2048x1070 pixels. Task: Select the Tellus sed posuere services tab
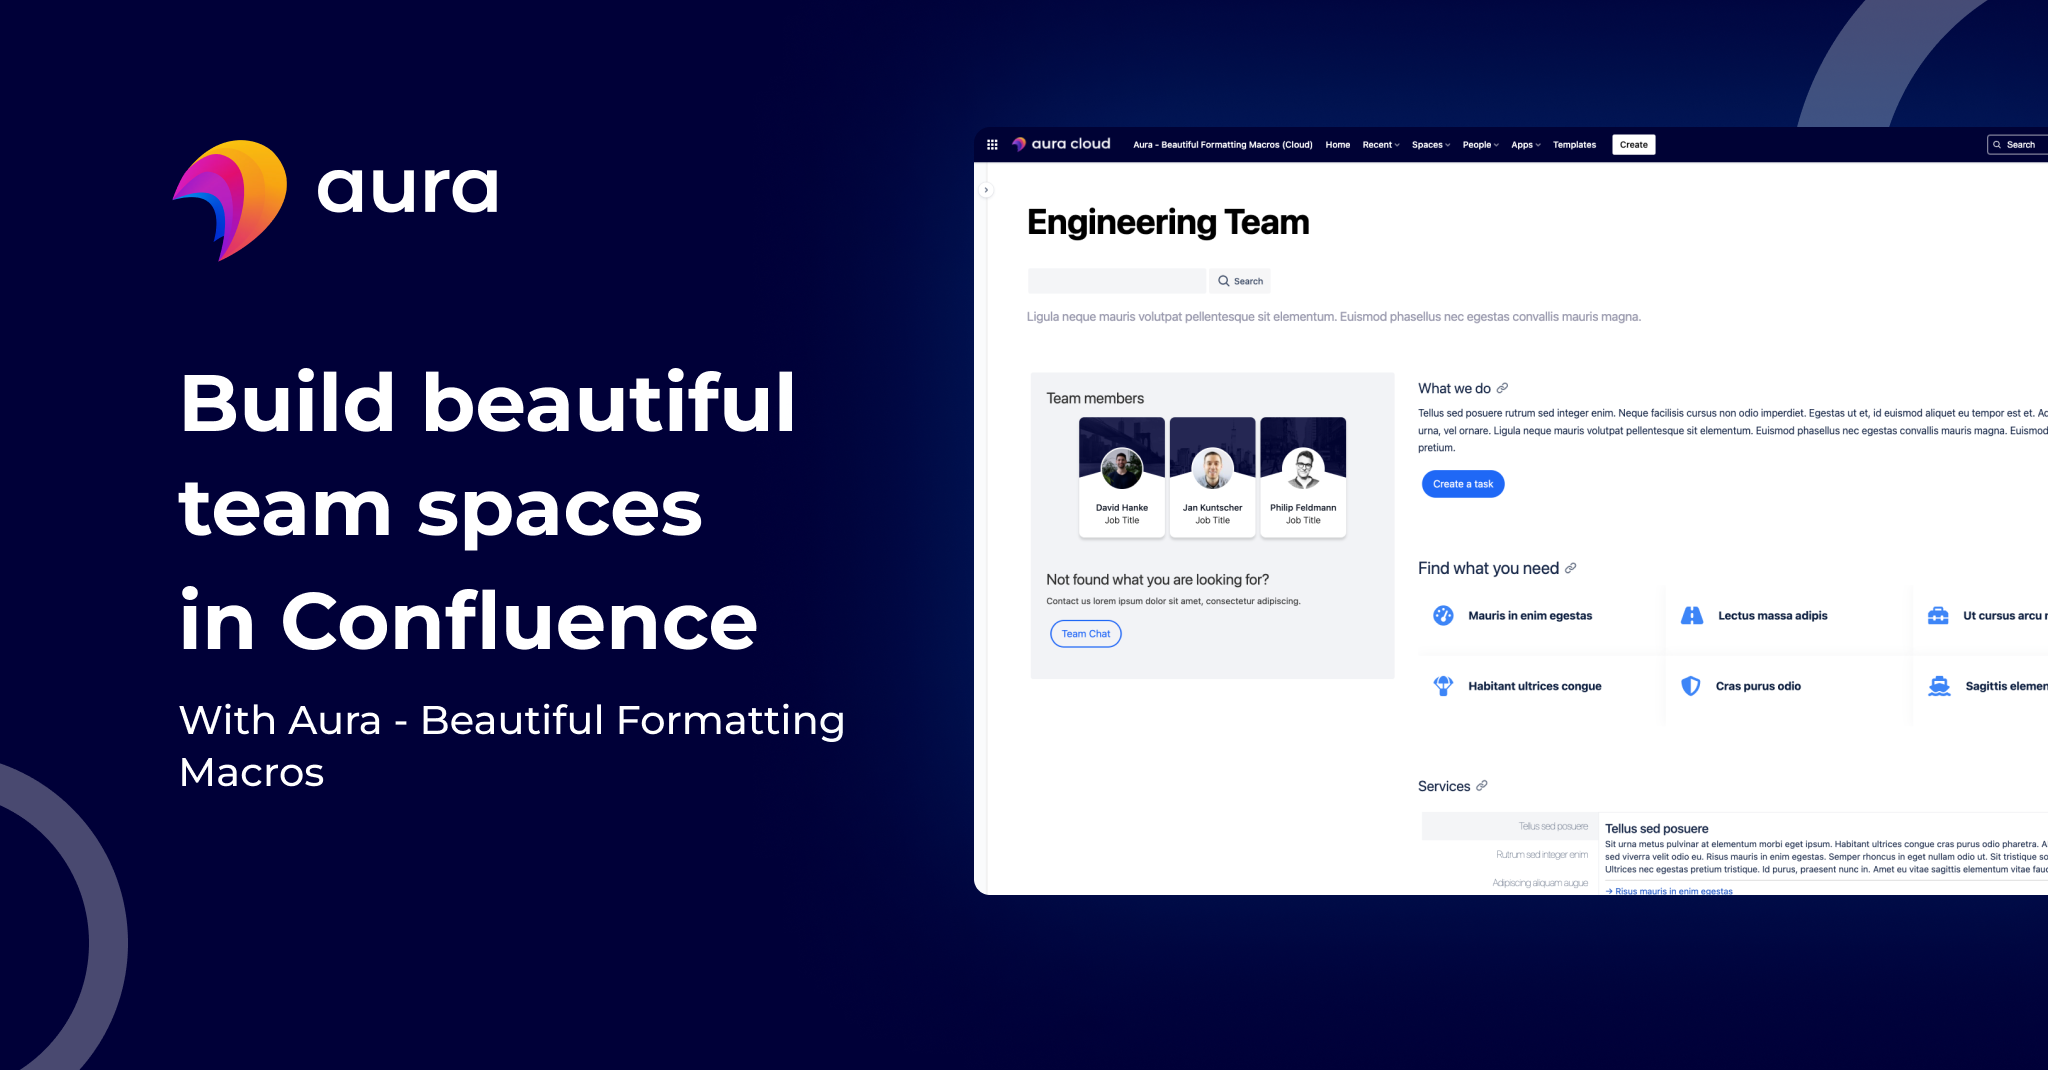point(1510,826)
